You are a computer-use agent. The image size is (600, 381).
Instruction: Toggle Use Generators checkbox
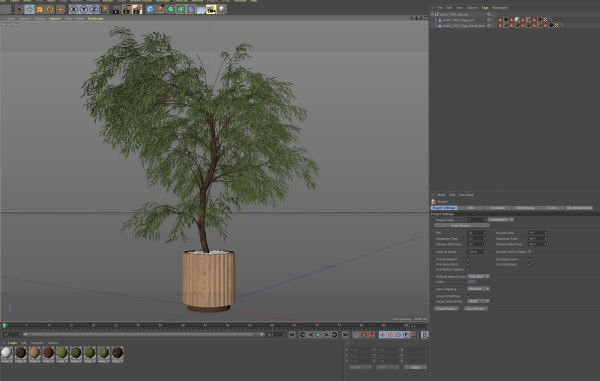tap(469, 264)
